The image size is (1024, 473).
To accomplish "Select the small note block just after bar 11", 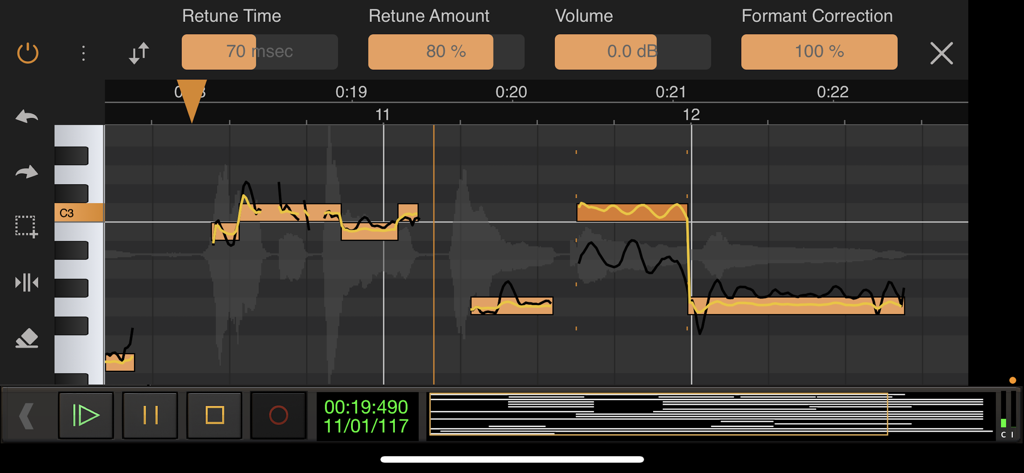I will coord(408,212).
